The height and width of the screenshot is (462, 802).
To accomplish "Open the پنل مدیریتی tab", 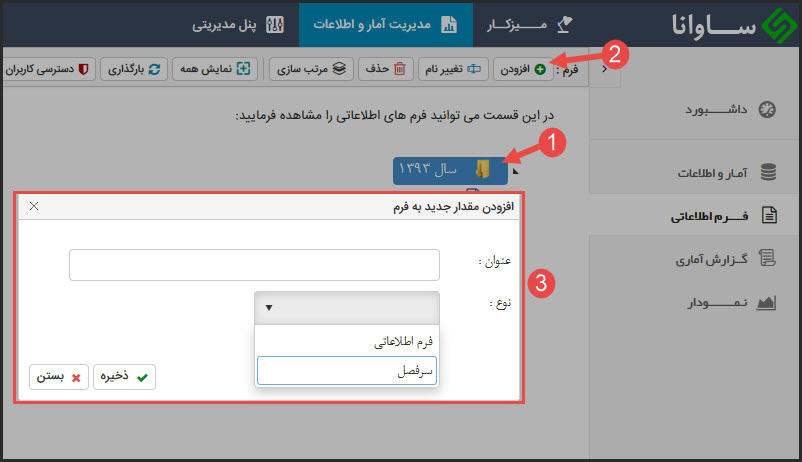I will [x=238, y=25].
